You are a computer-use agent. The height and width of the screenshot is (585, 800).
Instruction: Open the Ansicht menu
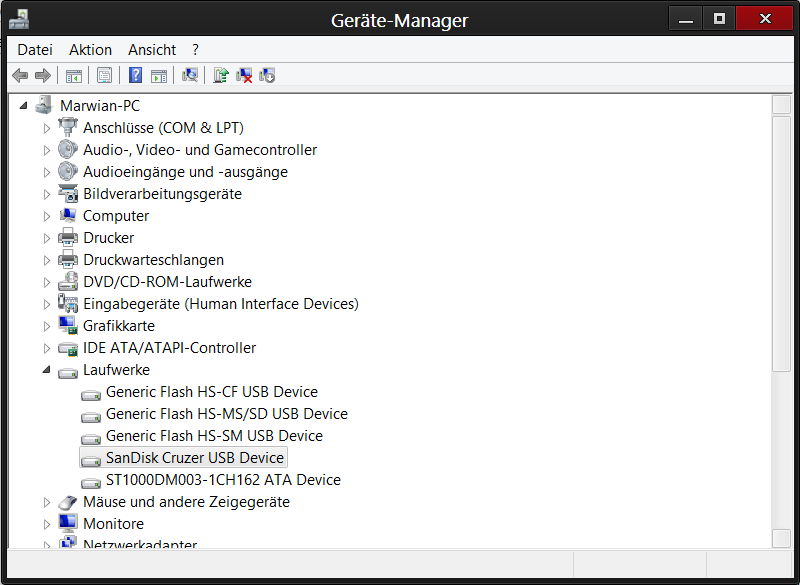click(152, 49)
